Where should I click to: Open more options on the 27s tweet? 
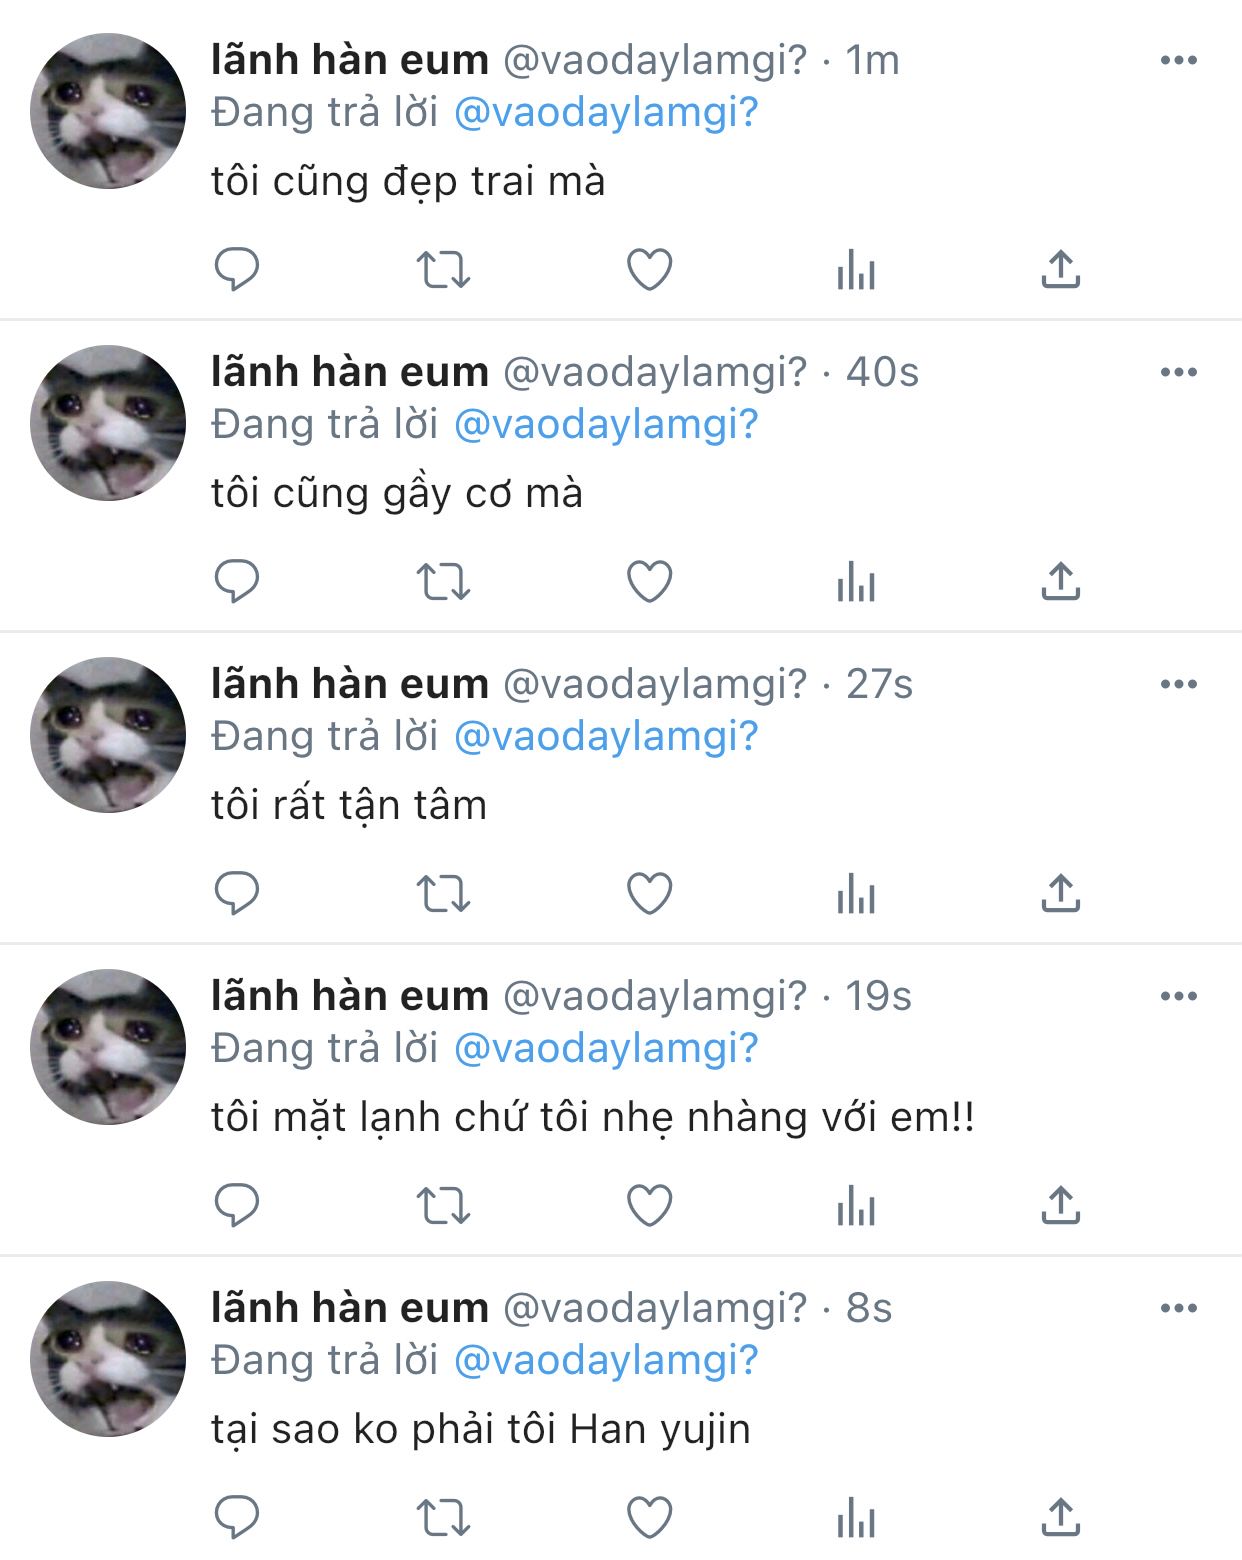pyautogui.click(x=1179, y=684)
